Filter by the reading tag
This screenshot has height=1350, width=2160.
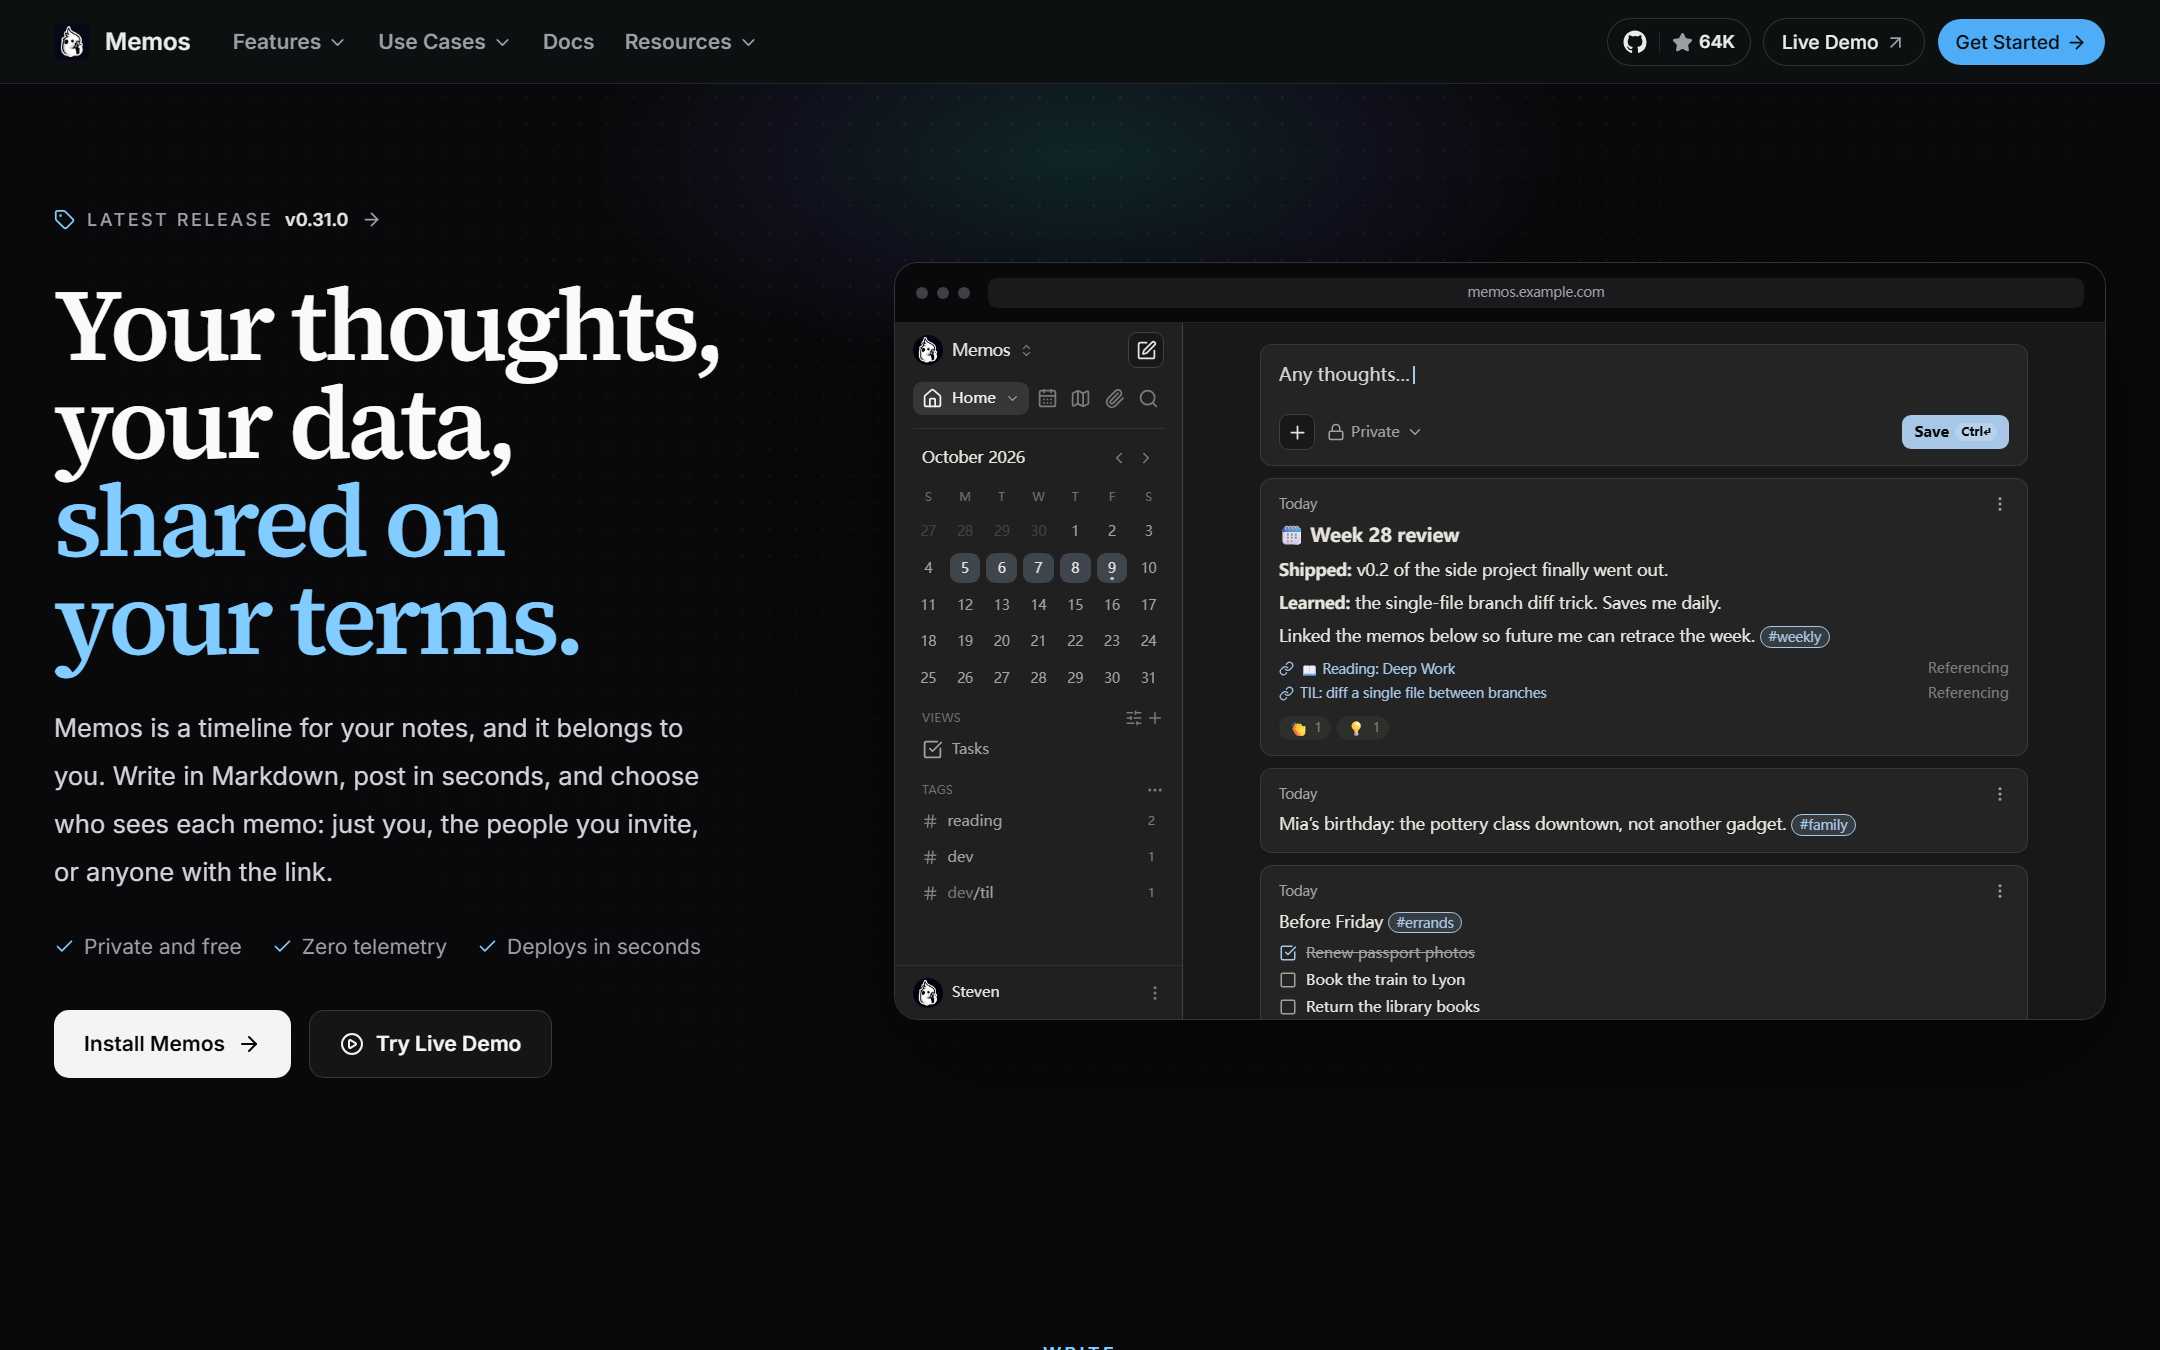(1038, 821)
